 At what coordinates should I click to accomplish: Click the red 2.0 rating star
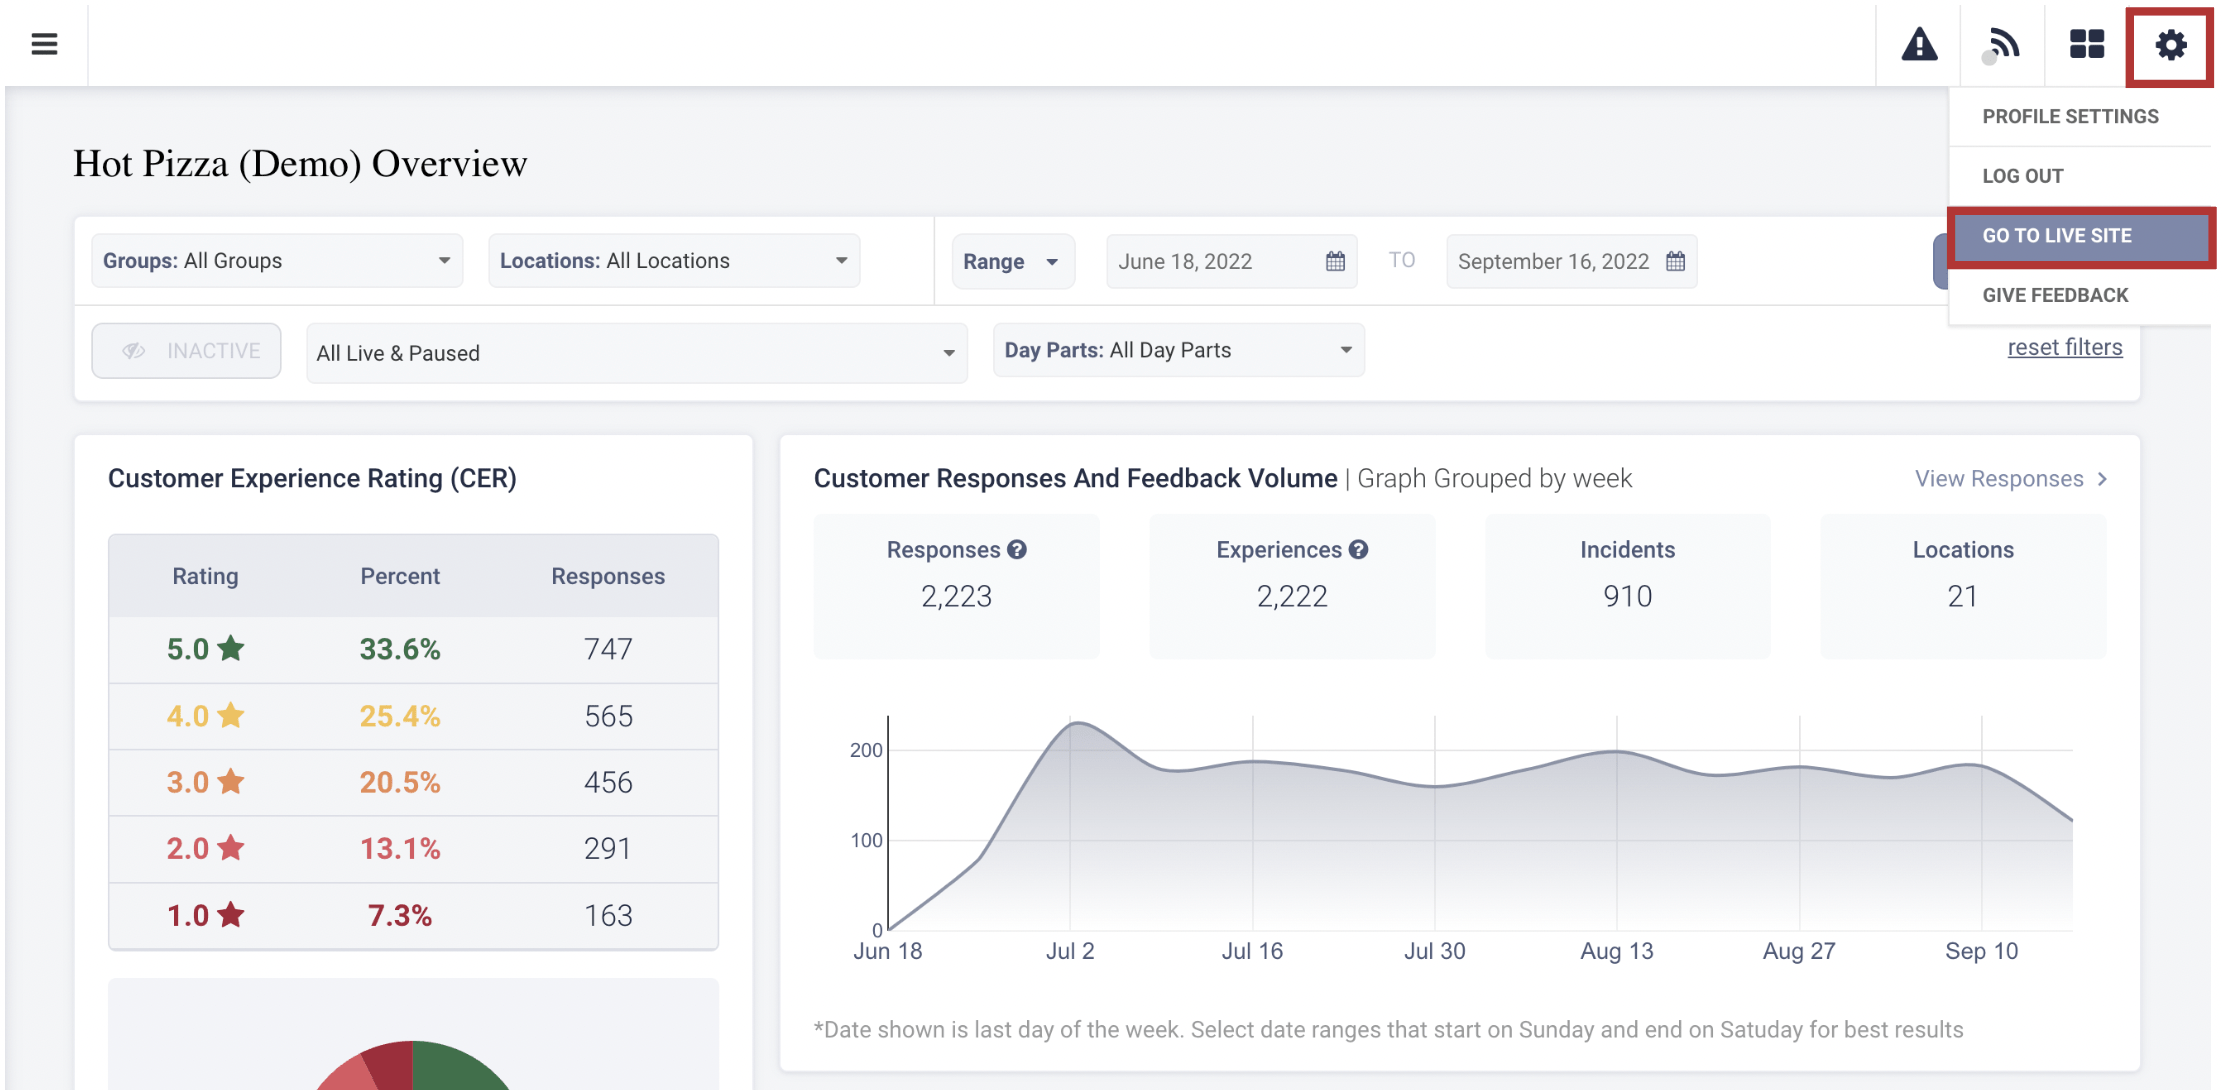point(231,848)
